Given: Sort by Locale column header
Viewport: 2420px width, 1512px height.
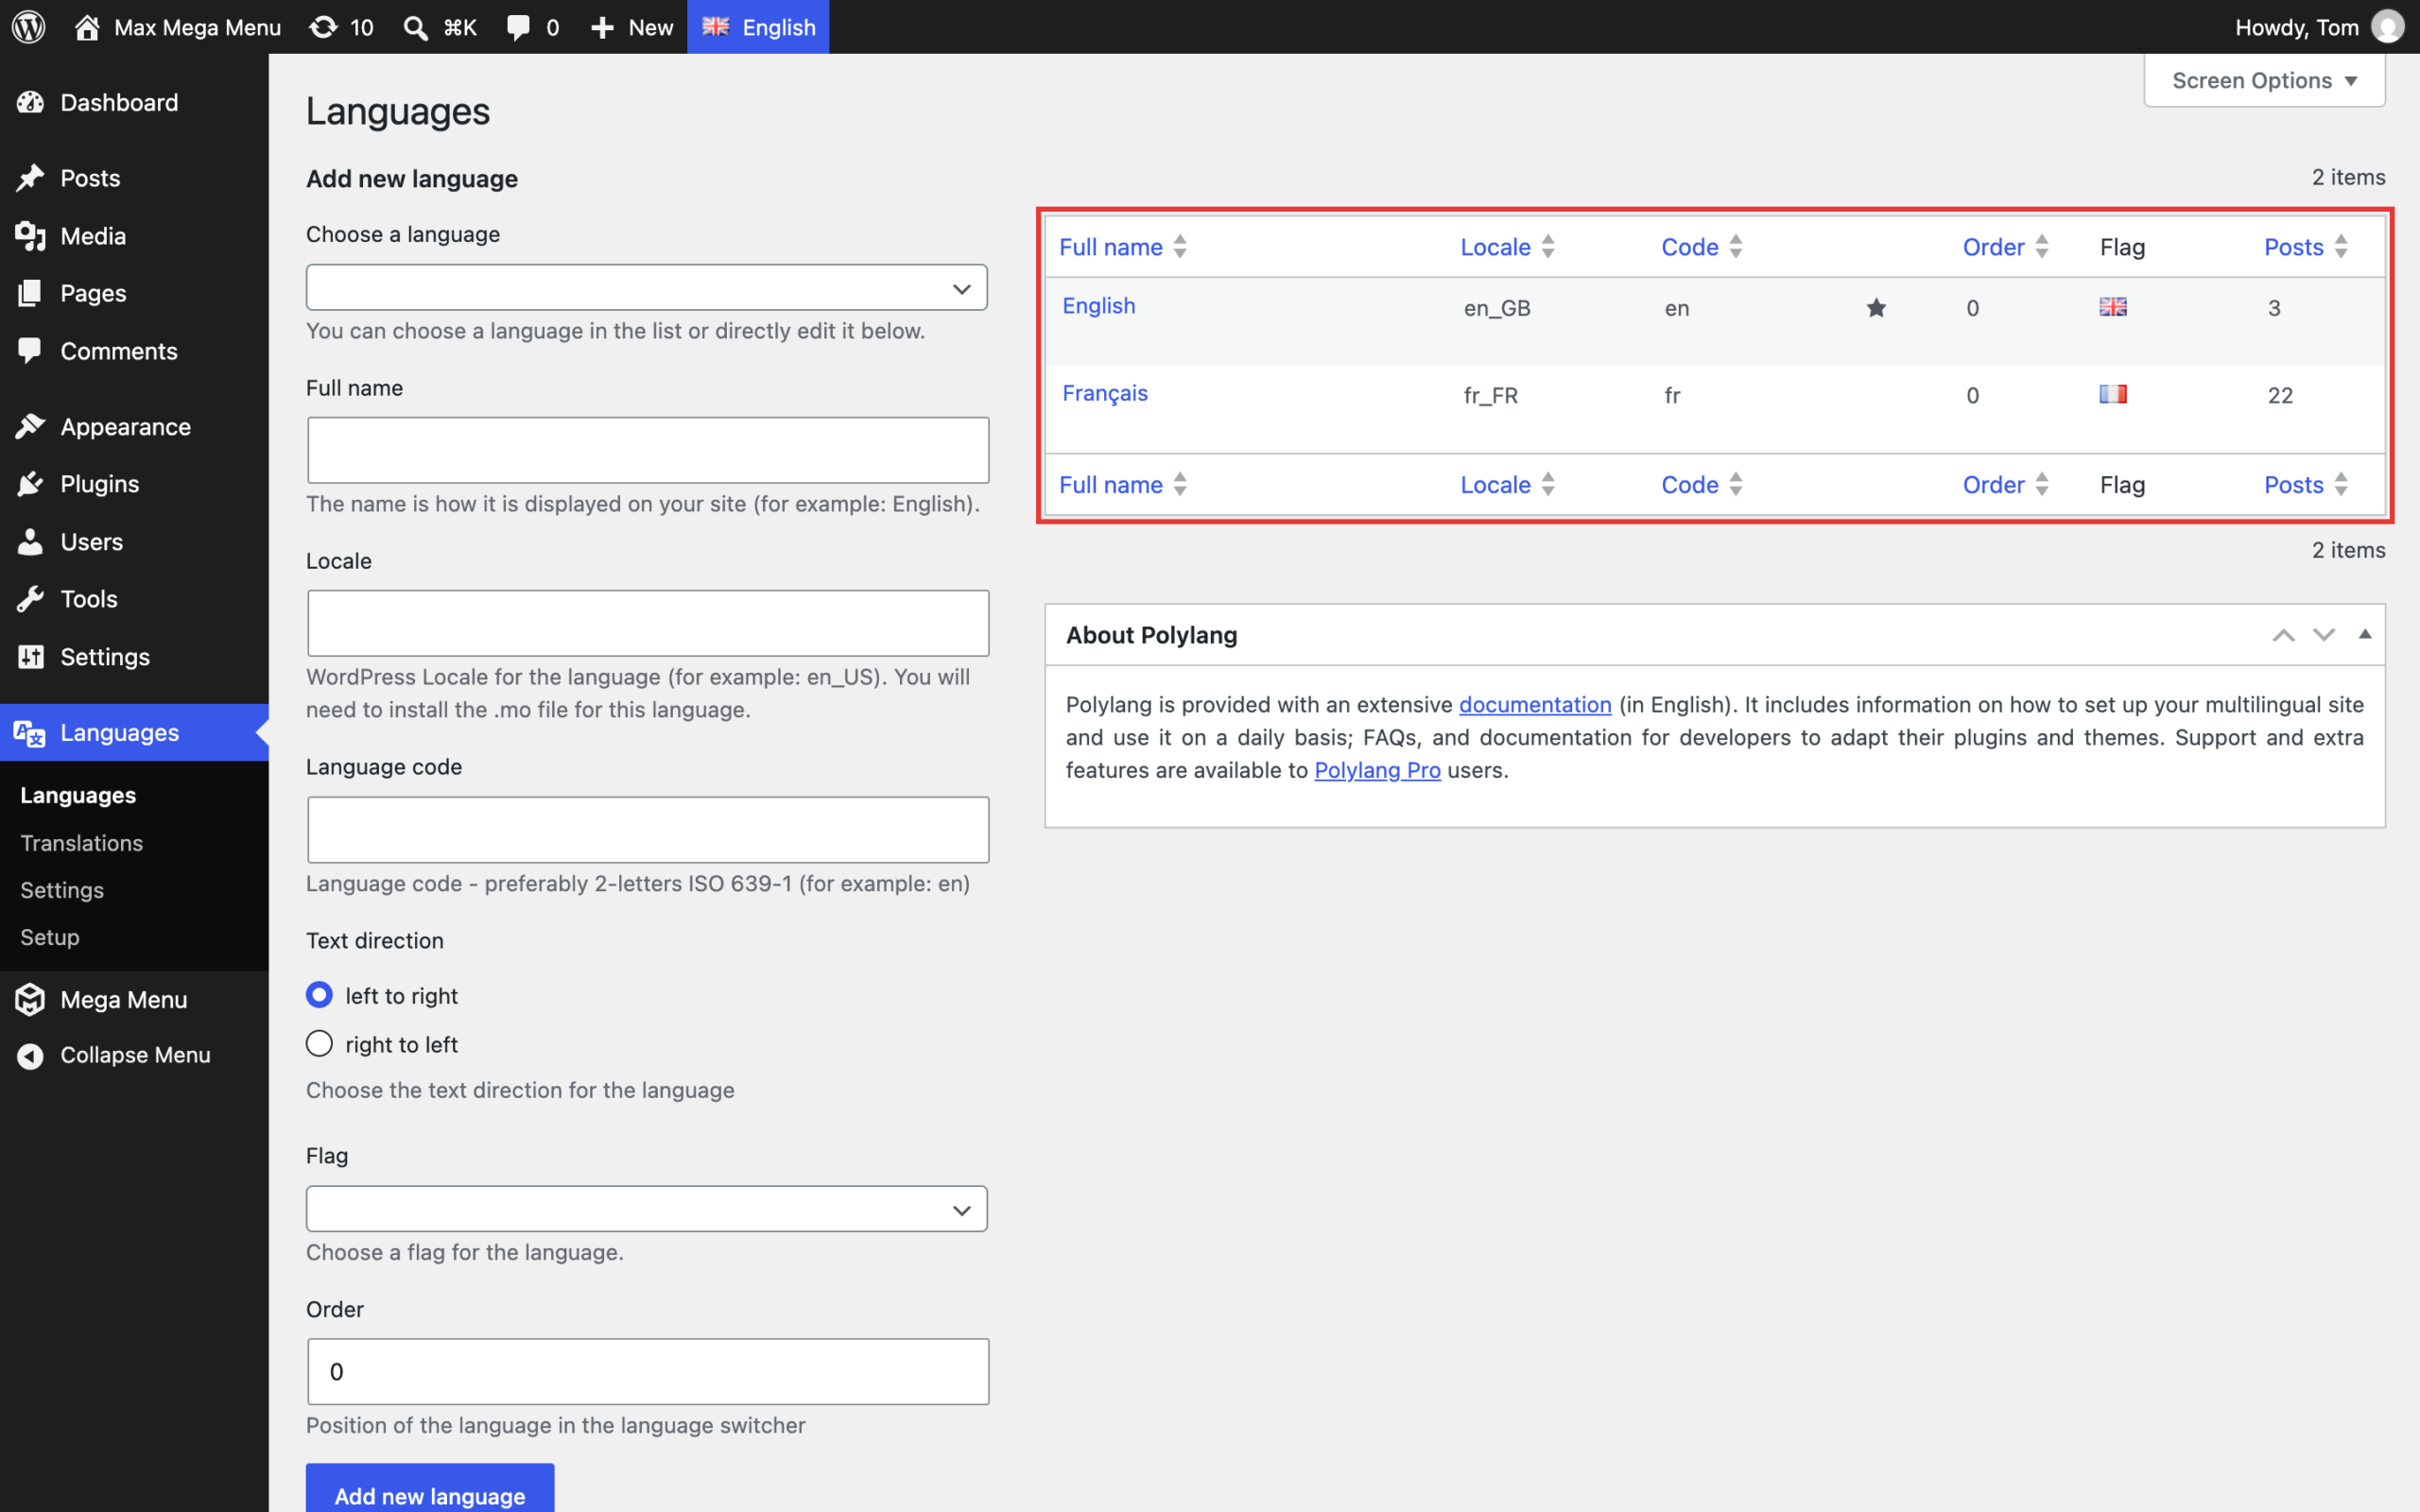Looking at the screenshot, I should [1508, 247].
